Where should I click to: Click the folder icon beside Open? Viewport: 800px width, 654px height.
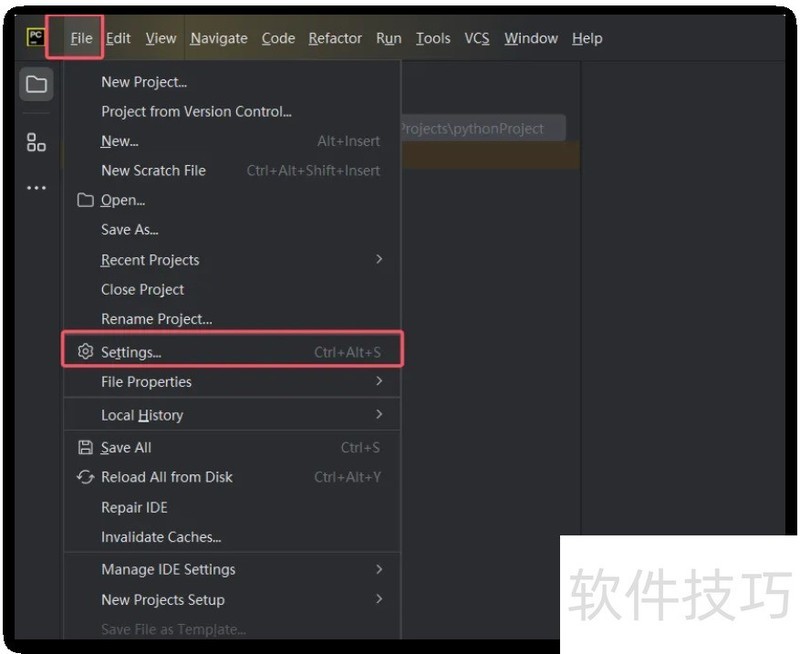(x=85, y=200)
